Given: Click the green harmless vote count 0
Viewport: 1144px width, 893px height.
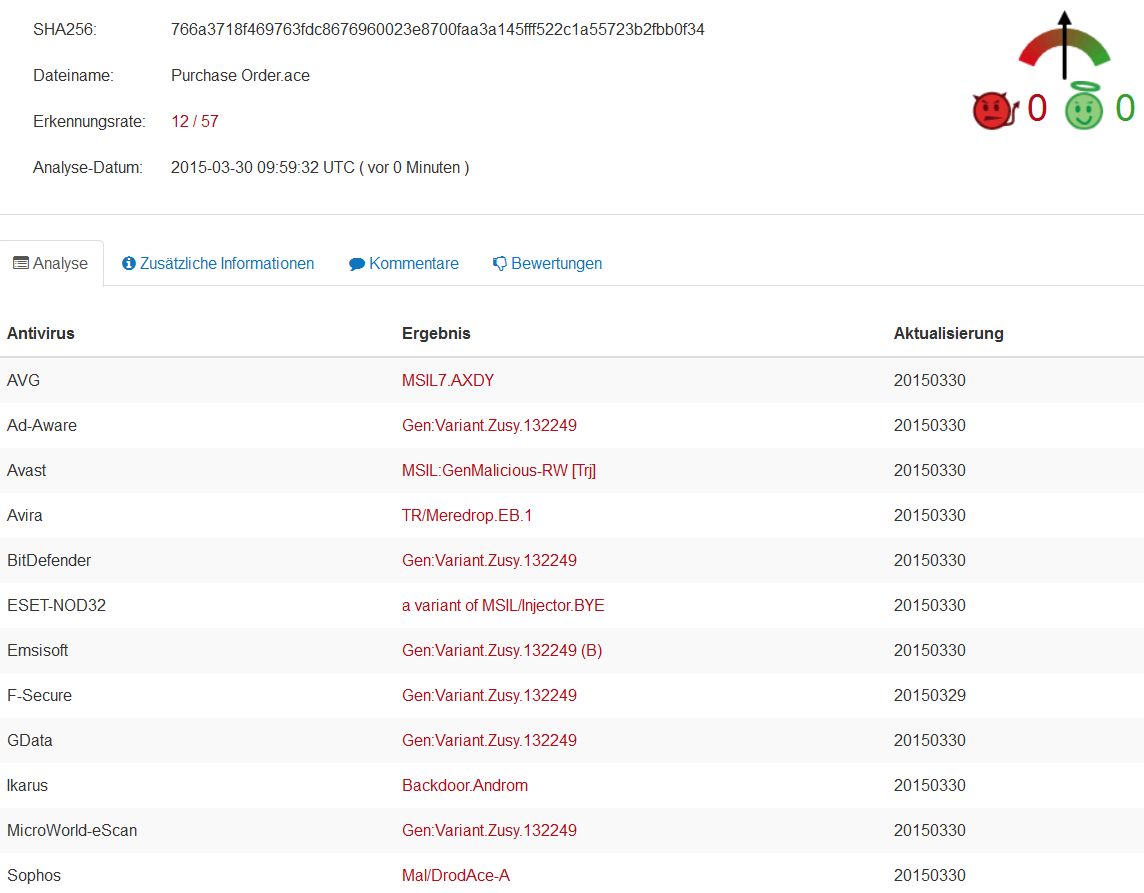Looking at the screenshot, I should (1125, 108).
